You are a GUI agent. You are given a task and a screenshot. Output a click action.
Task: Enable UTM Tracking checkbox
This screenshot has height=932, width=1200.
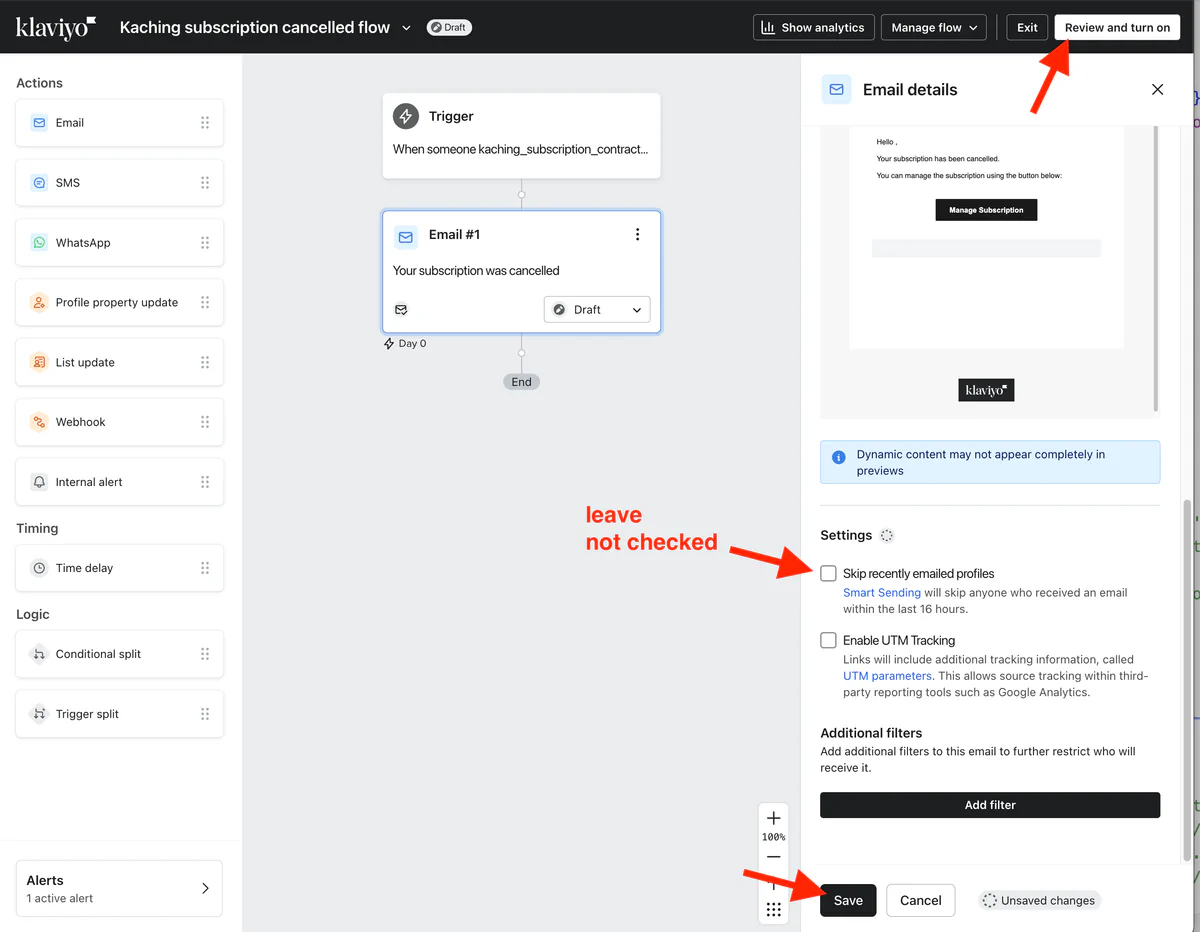click(828, 640)
